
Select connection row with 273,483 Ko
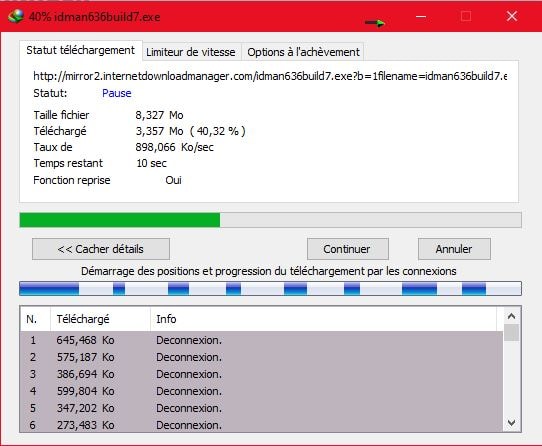coord(261,425)
